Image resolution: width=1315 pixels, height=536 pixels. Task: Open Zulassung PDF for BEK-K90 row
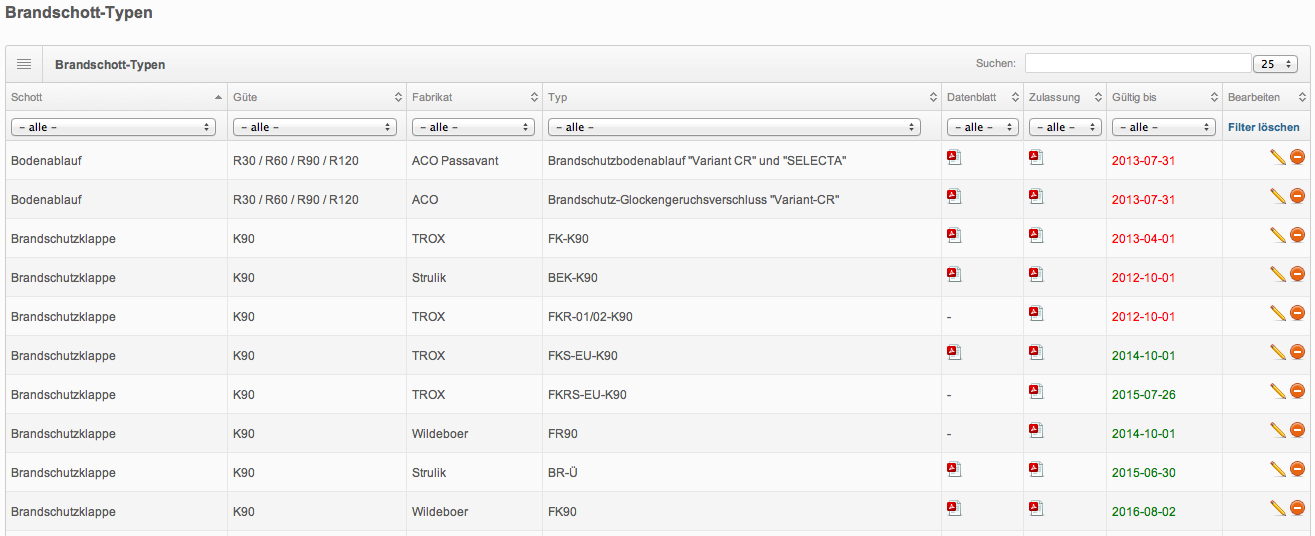pos(1036,274)
